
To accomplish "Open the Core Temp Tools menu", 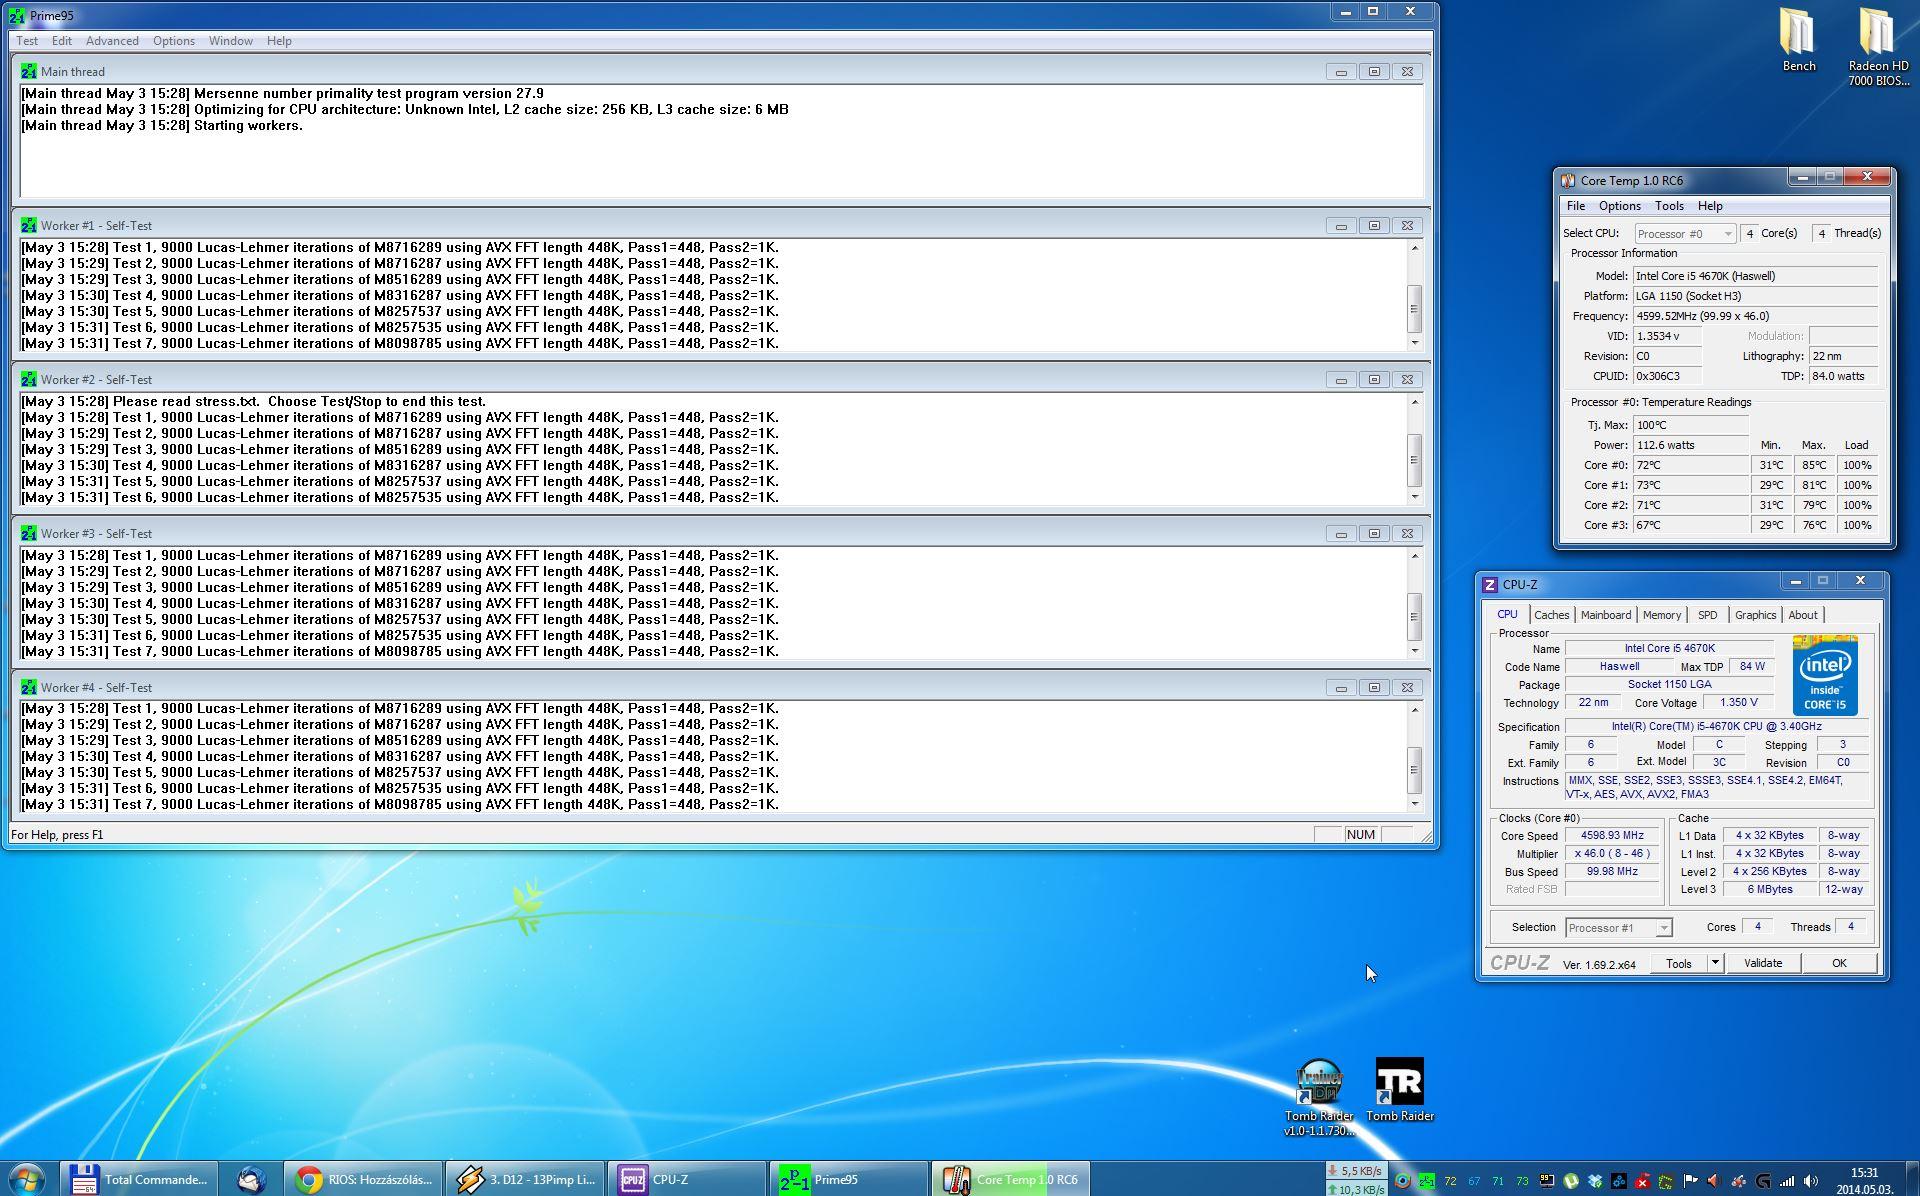I will 1669,206.
